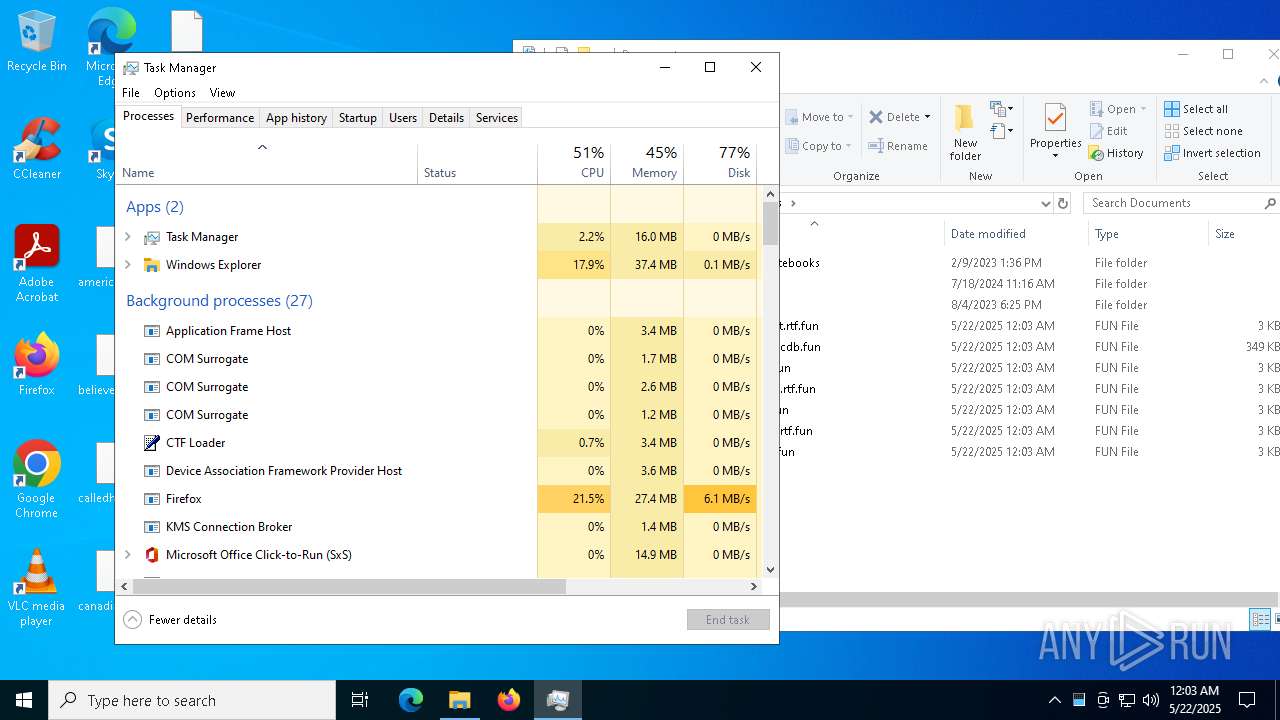Switch to the Performance tab
The image size is (1280, 720).
(220, 118)
